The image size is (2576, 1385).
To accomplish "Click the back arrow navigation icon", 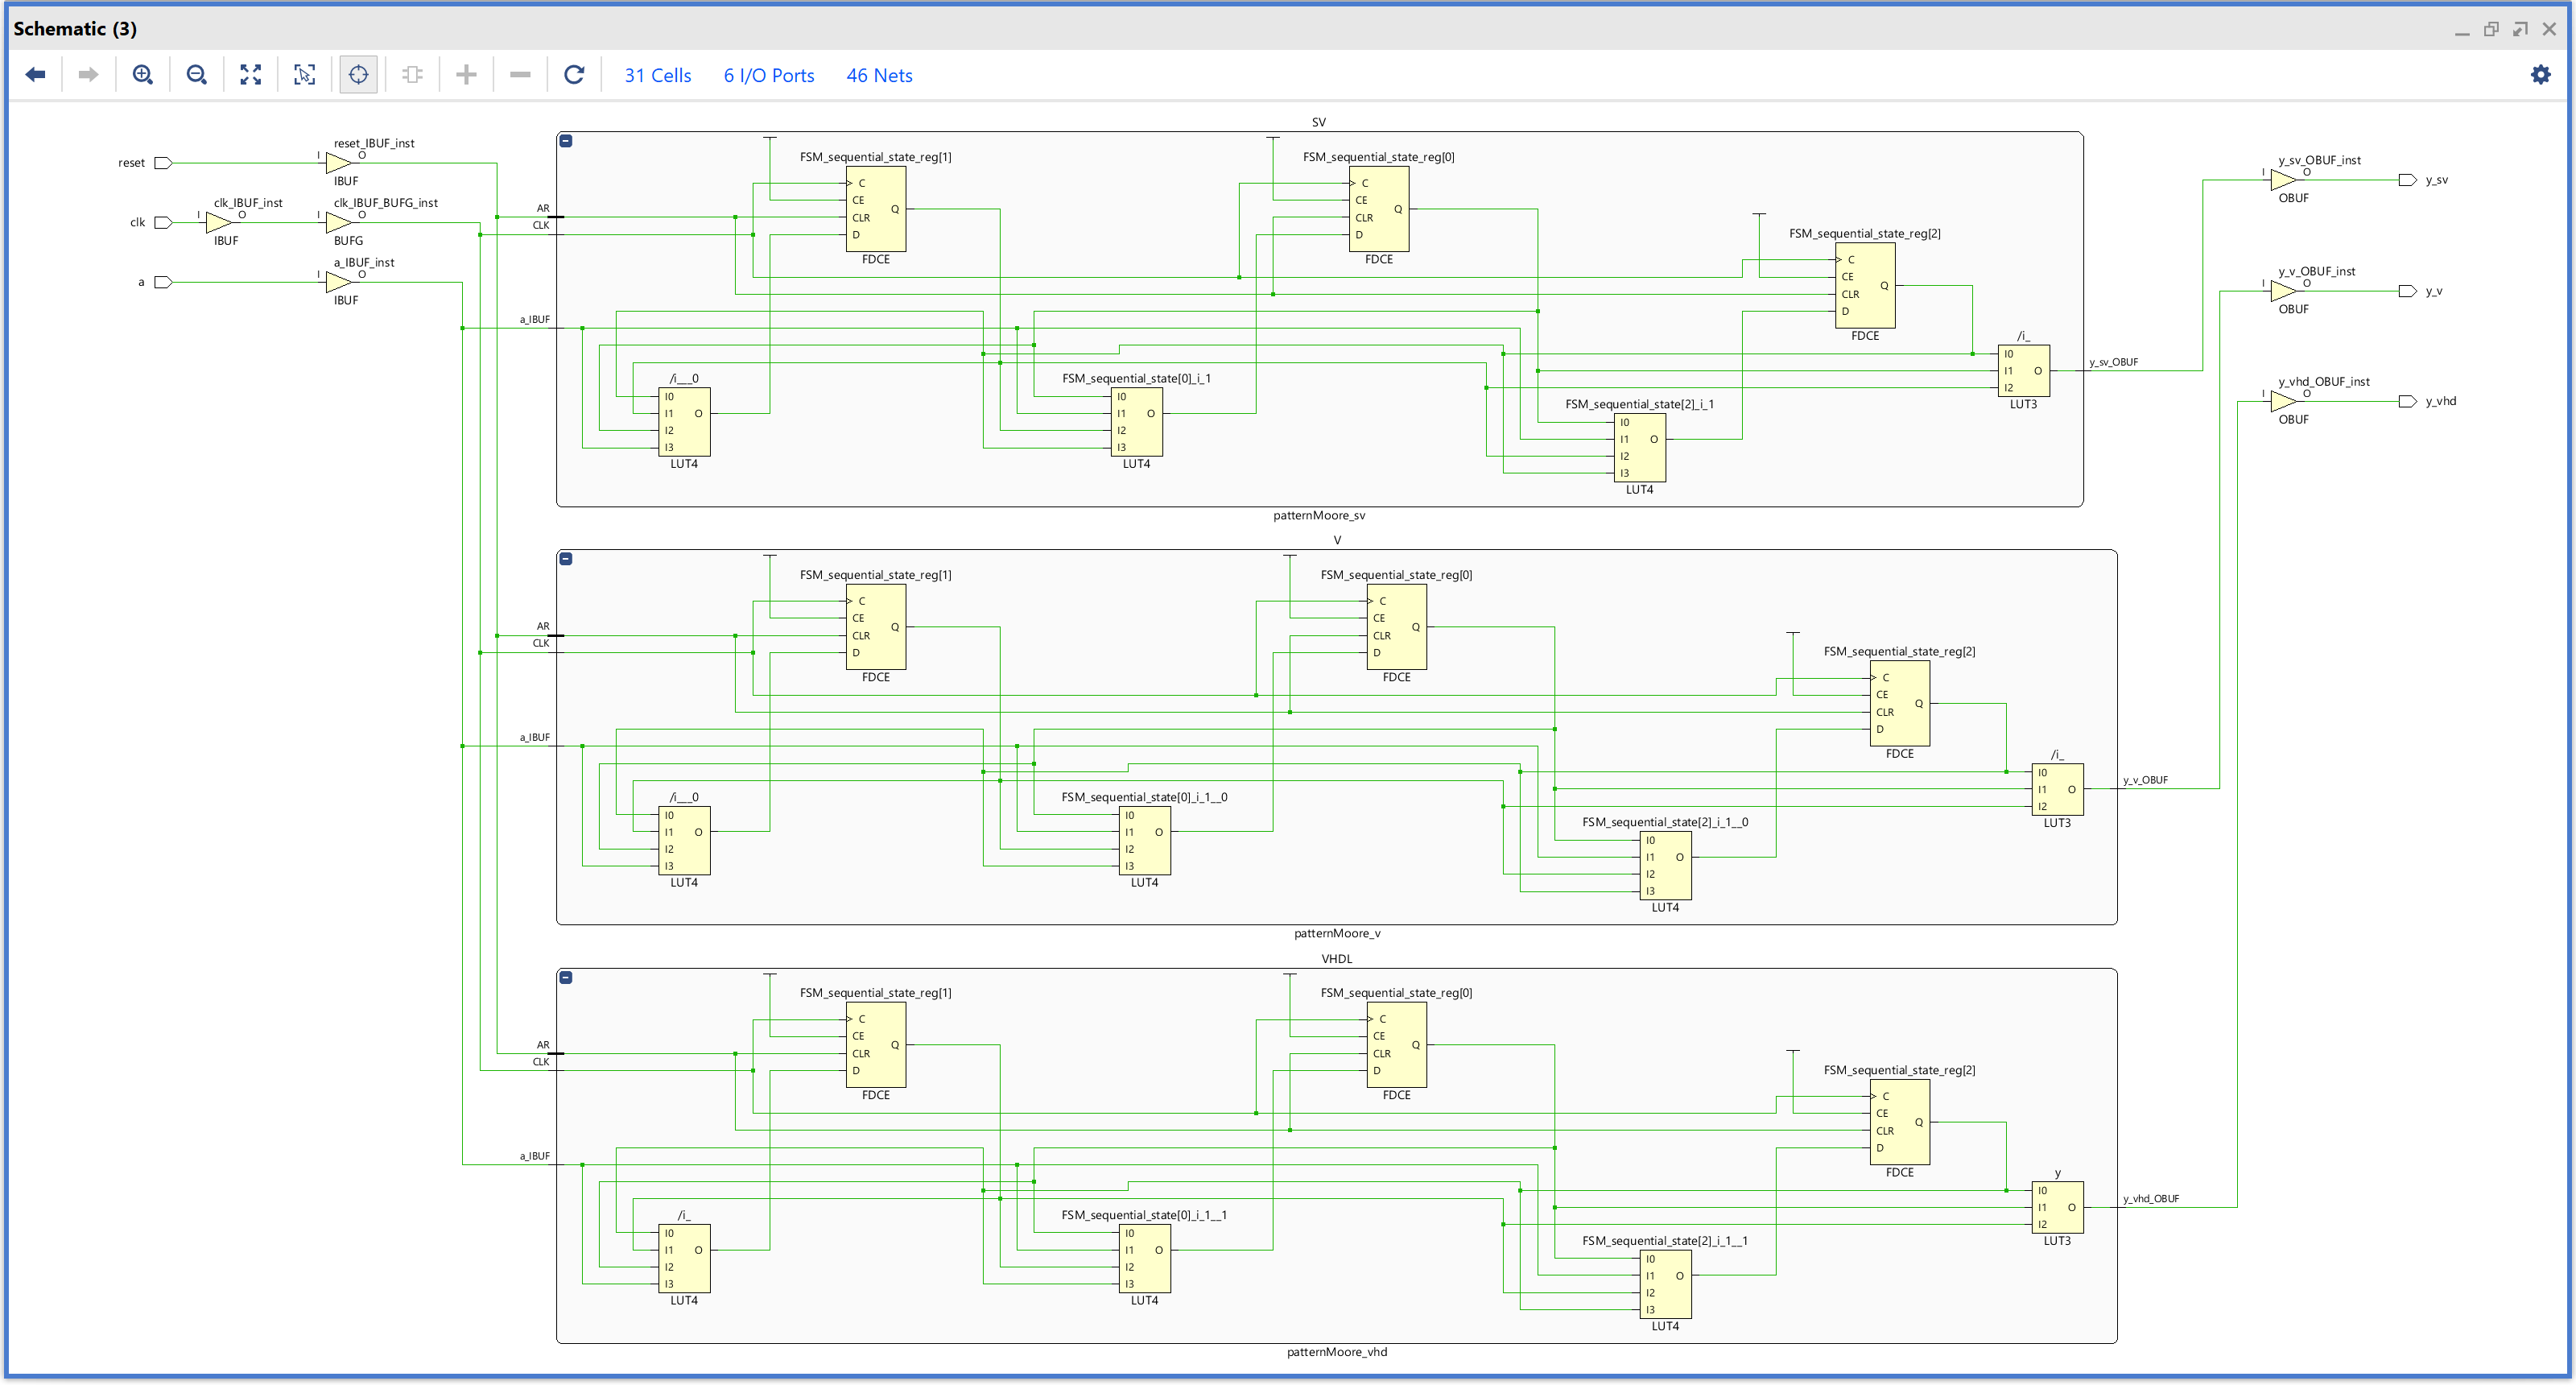I will click(x=36, y=75).
